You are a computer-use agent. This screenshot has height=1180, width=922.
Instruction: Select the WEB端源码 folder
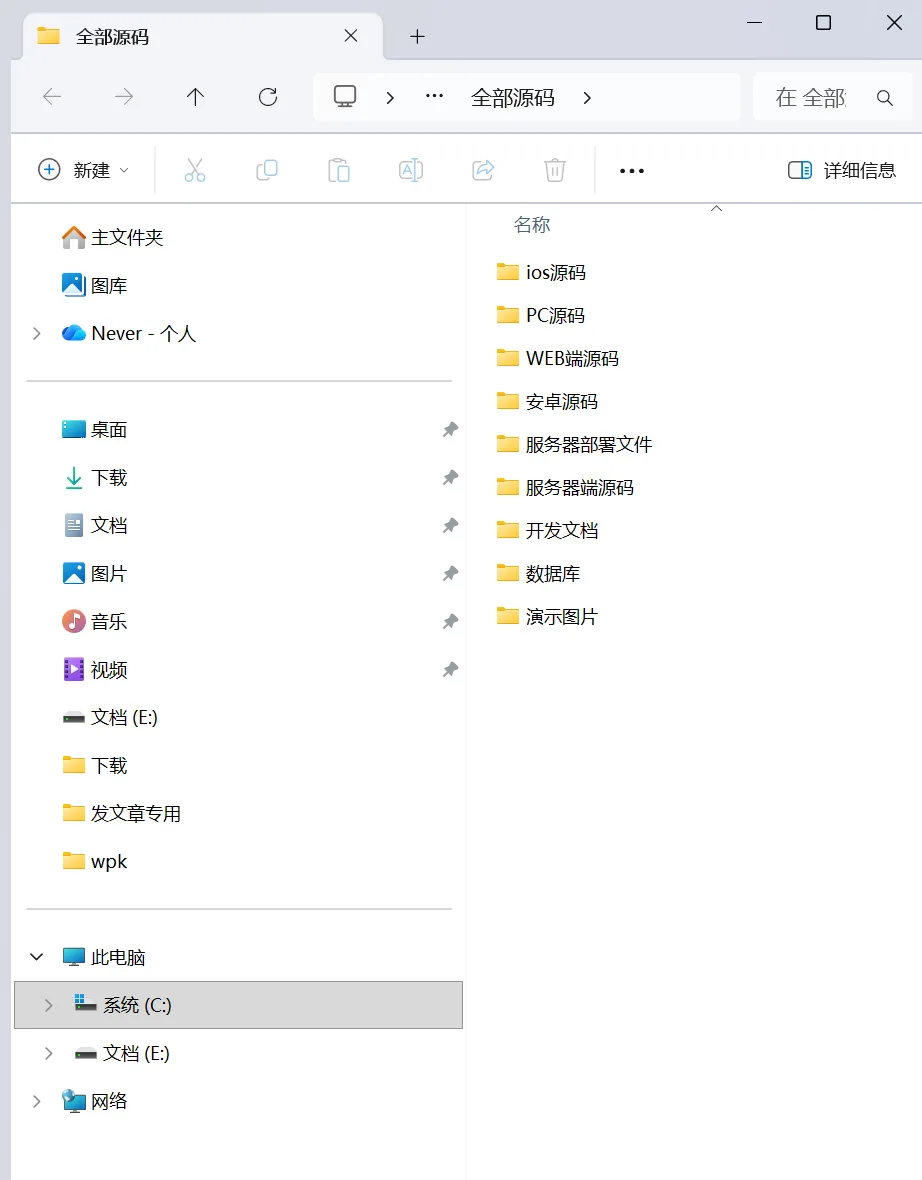558,358
